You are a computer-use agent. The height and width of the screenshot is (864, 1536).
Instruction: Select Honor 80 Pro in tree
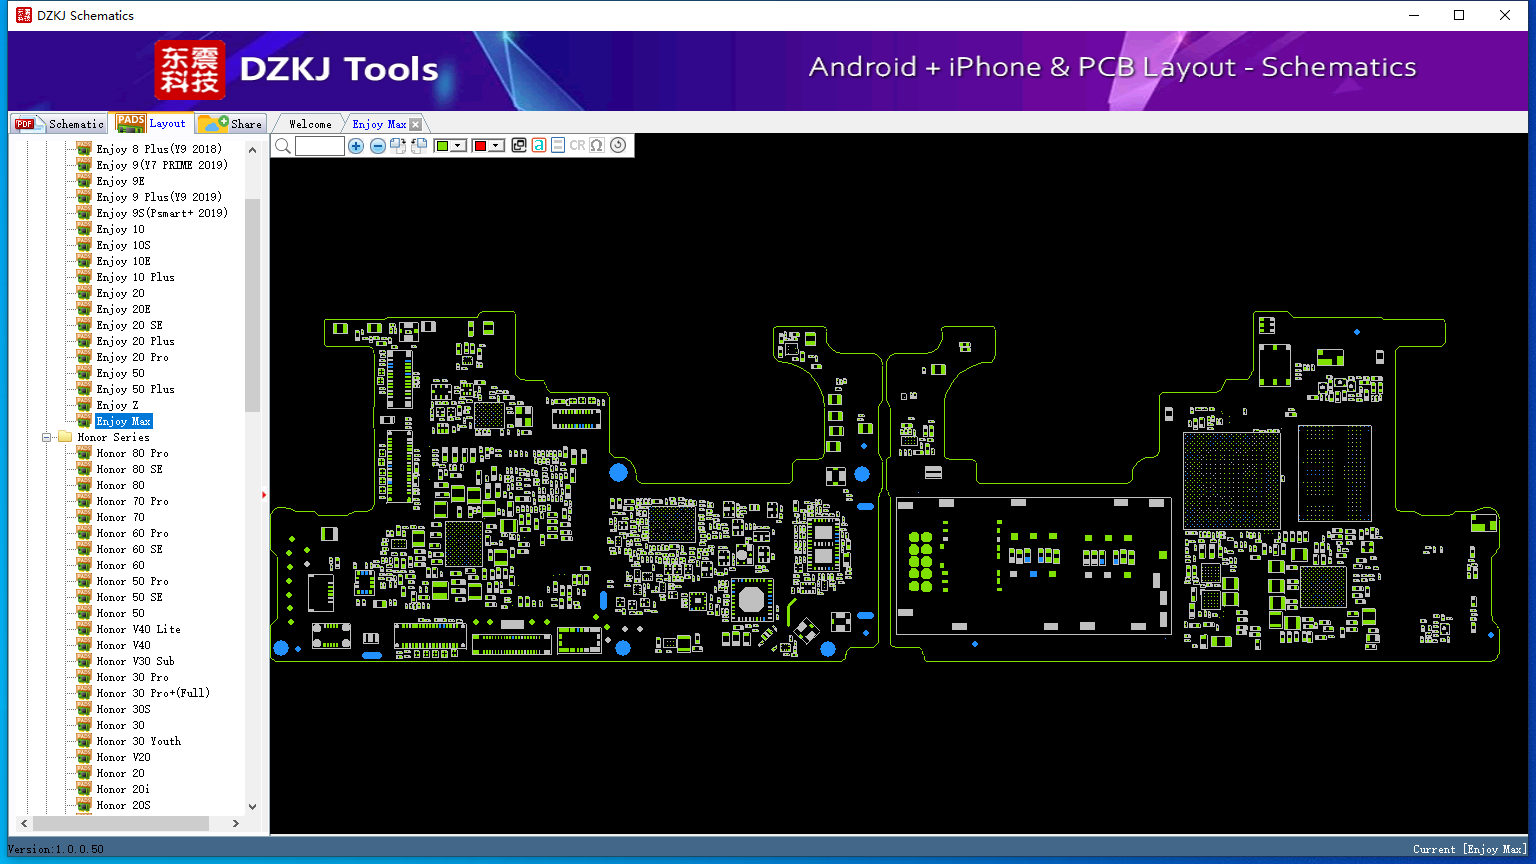pos(132,453)
